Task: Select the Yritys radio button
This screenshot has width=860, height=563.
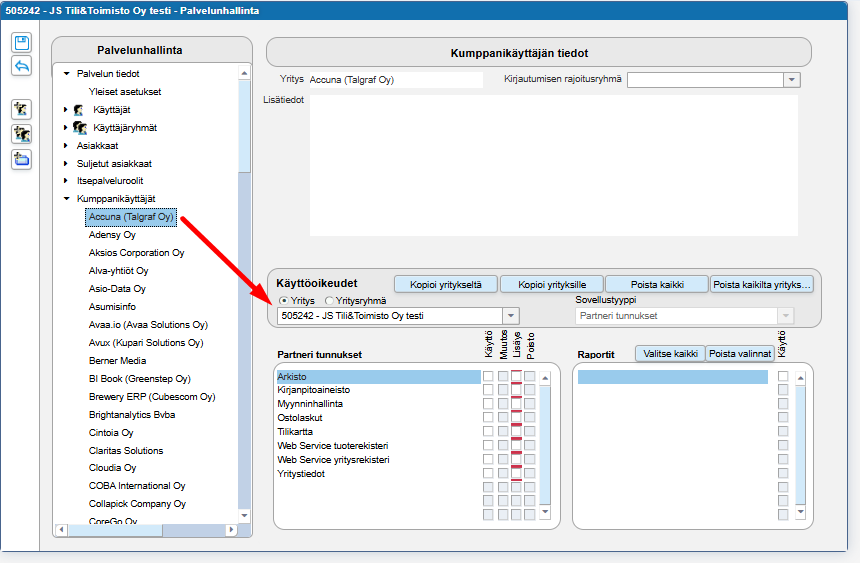Action: 283,301
